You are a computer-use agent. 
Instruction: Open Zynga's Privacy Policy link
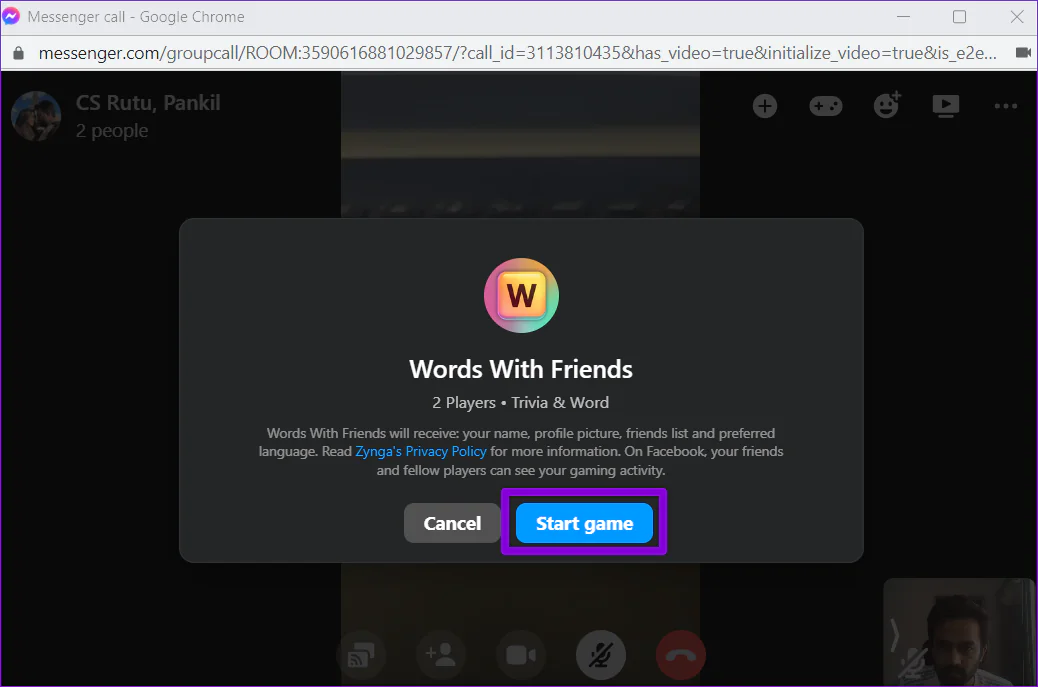pos(420,451)
